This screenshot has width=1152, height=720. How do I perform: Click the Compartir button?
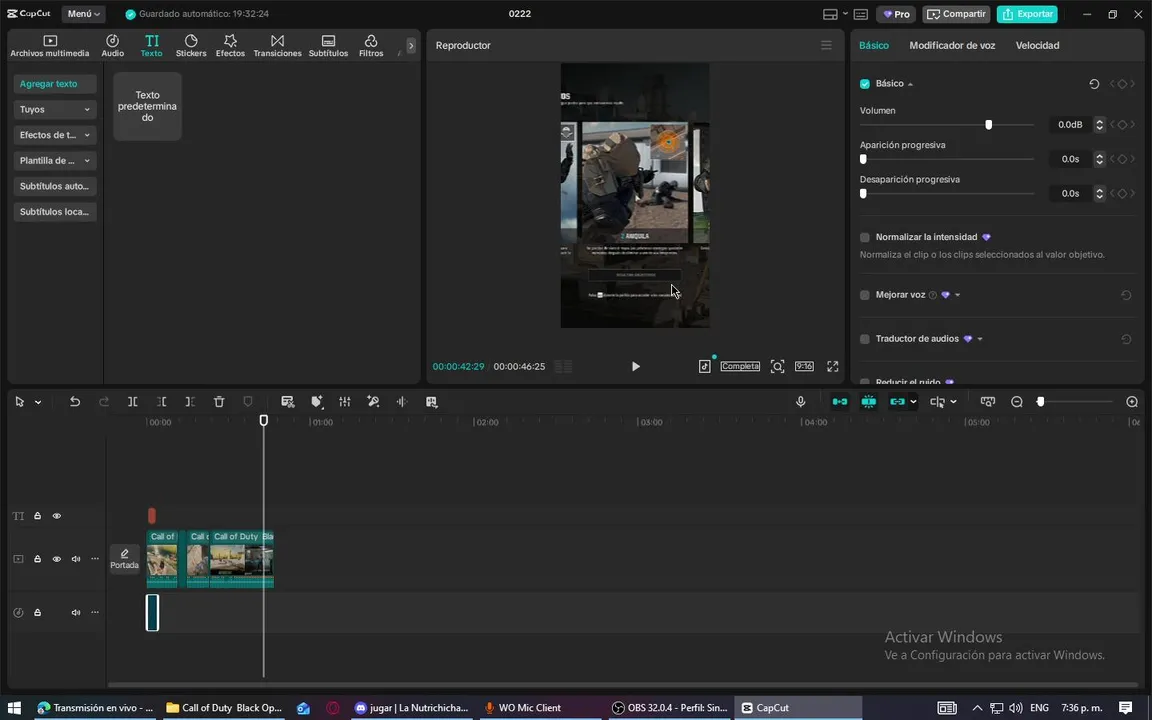coord(957,14)
